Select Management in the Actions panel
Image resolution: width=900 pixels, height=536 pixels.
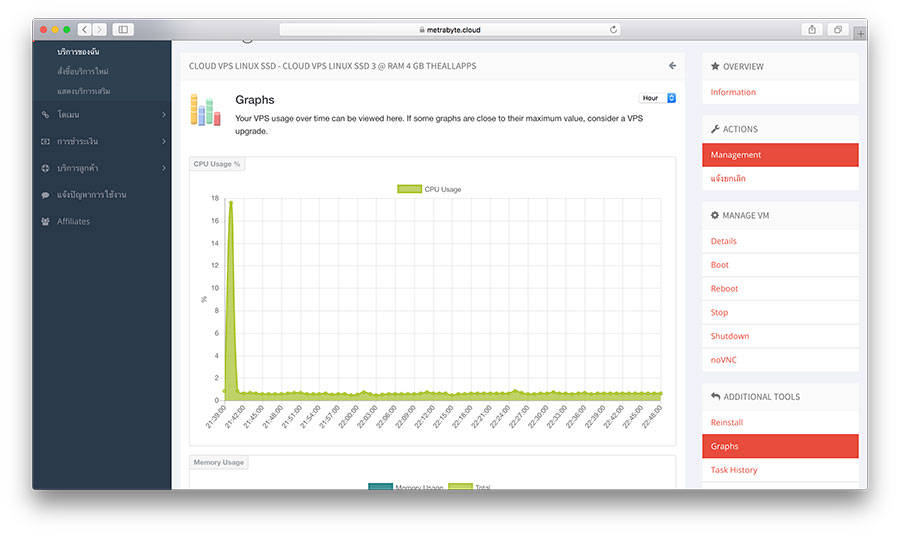(780, 155)
